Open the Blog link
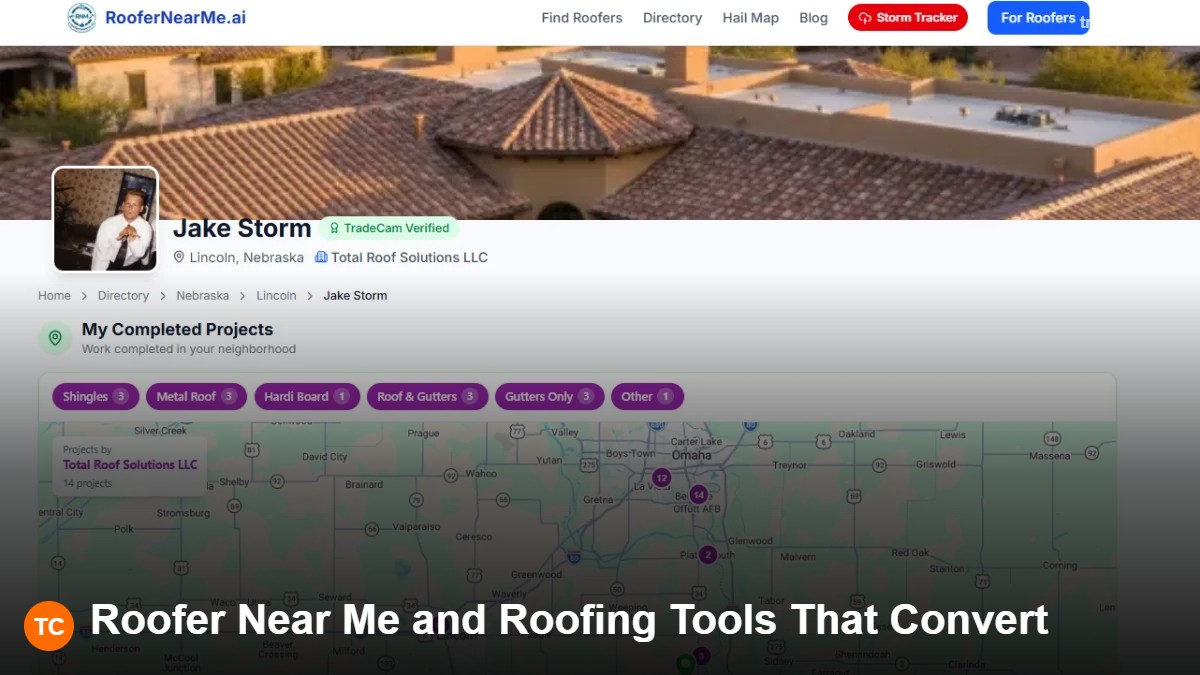This screenshot has height=675, width=1200. coord(814,18)
